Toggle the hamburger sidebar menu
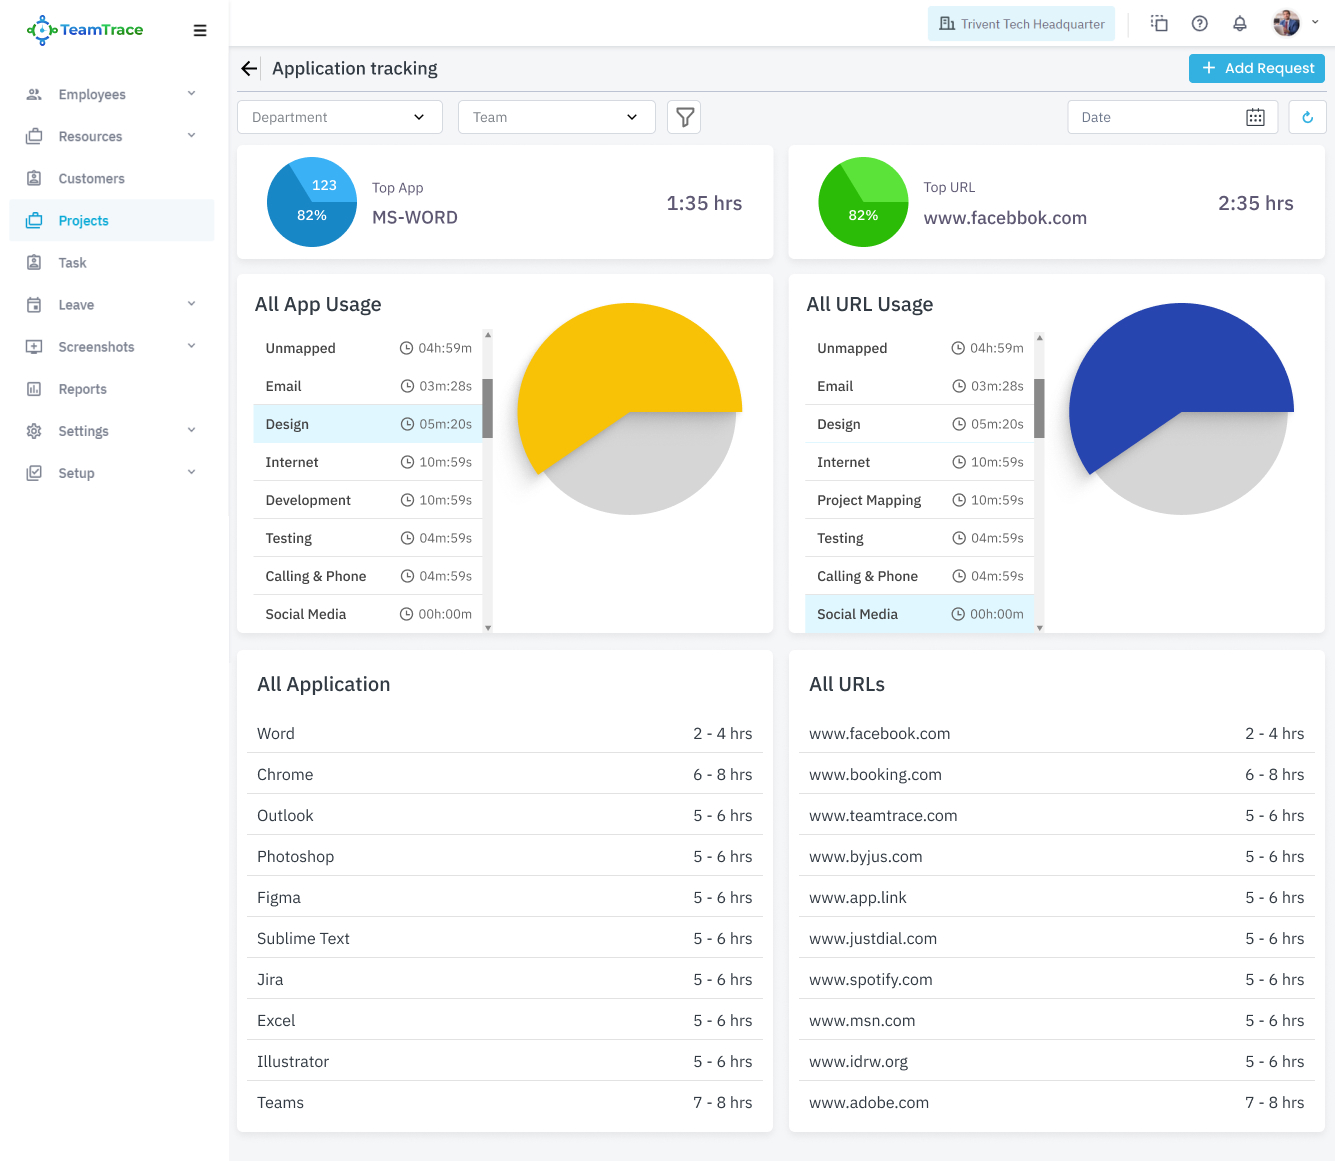 point(200,30)
